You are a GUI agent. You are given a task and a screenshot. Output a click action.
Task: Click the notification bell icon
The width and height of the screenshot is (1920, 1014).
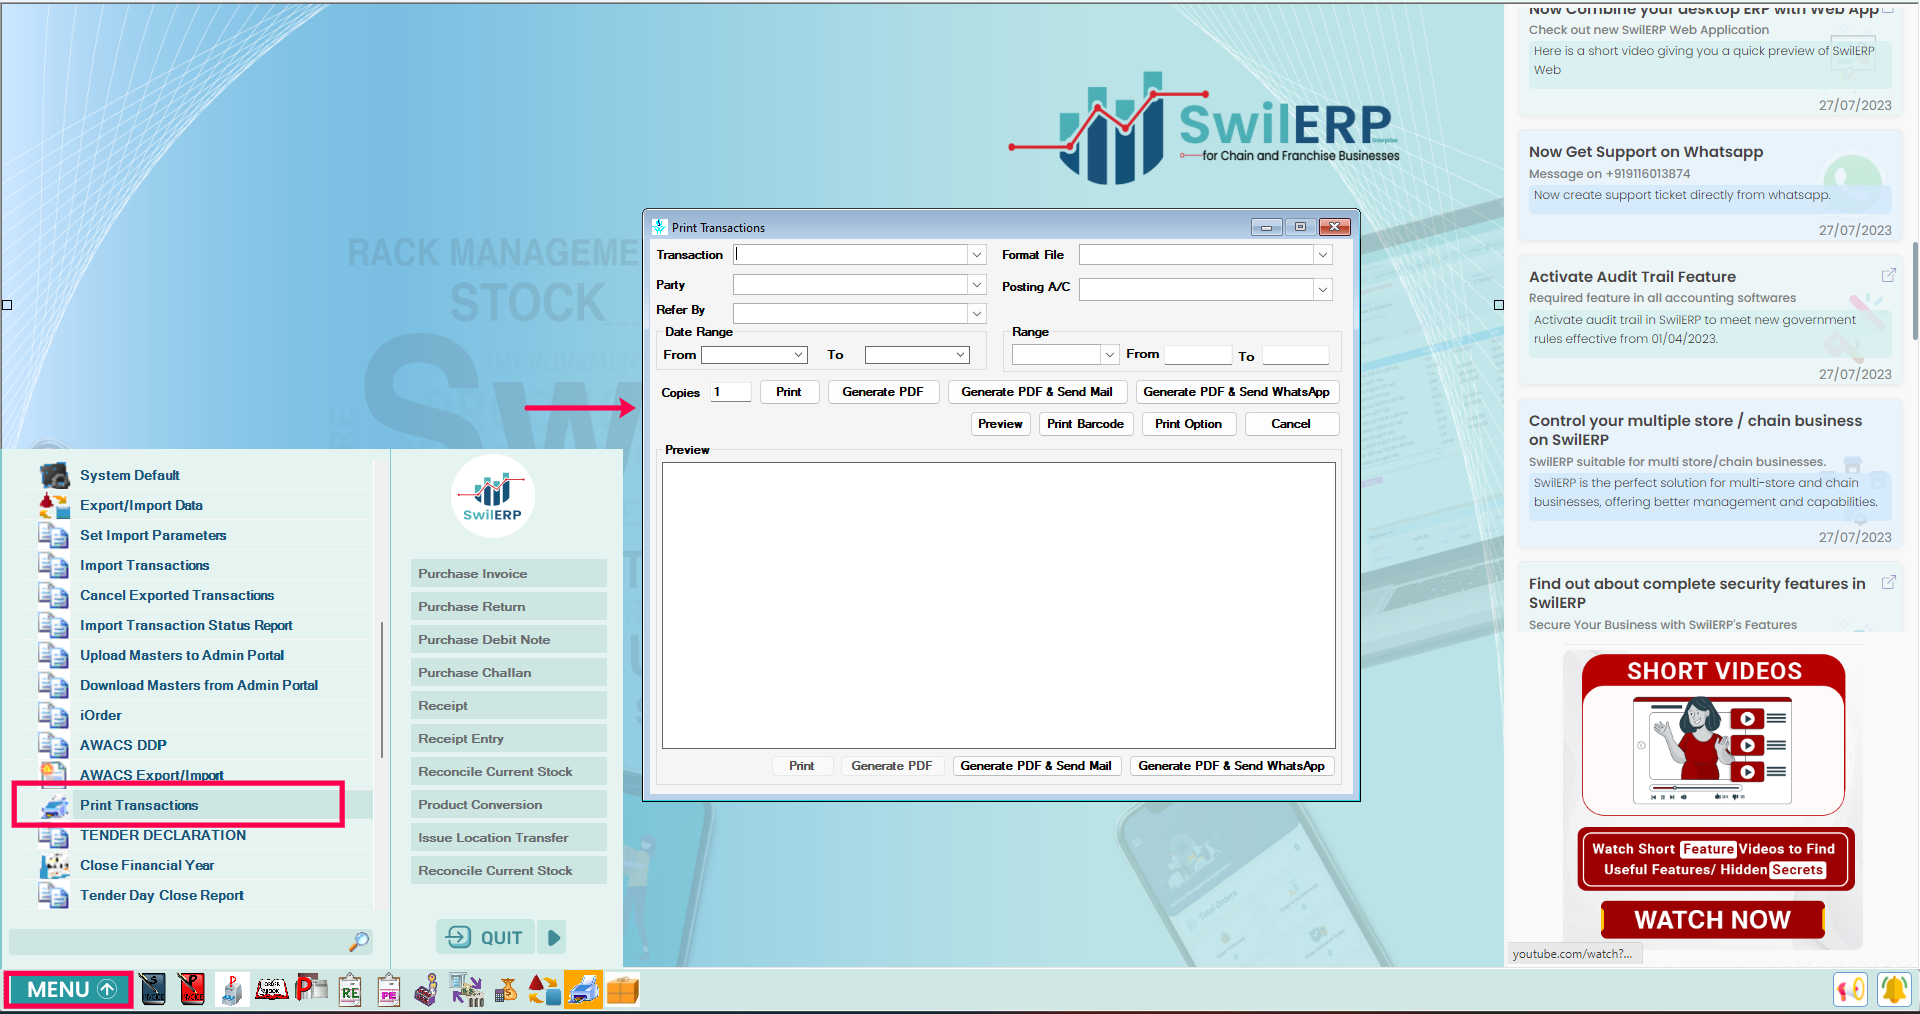point(1894,989)
